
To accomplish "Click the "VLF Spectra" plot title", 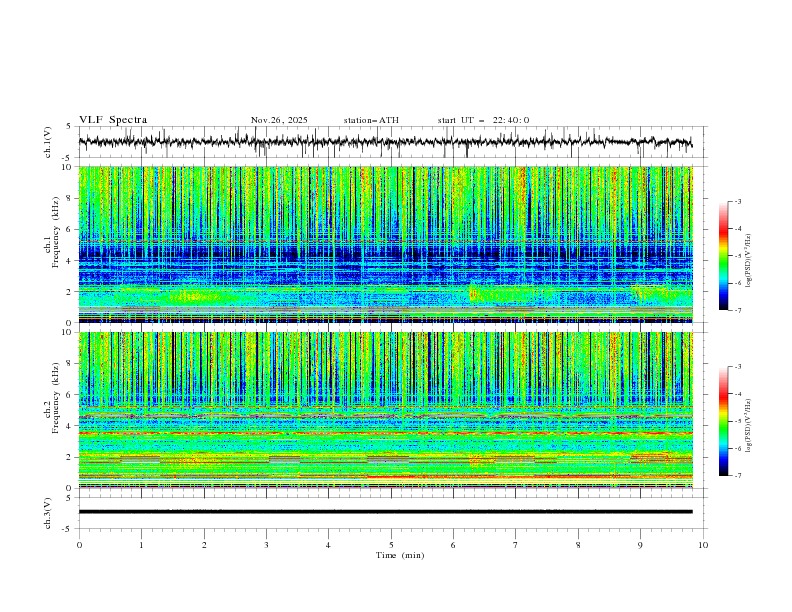I will [113, 120].
